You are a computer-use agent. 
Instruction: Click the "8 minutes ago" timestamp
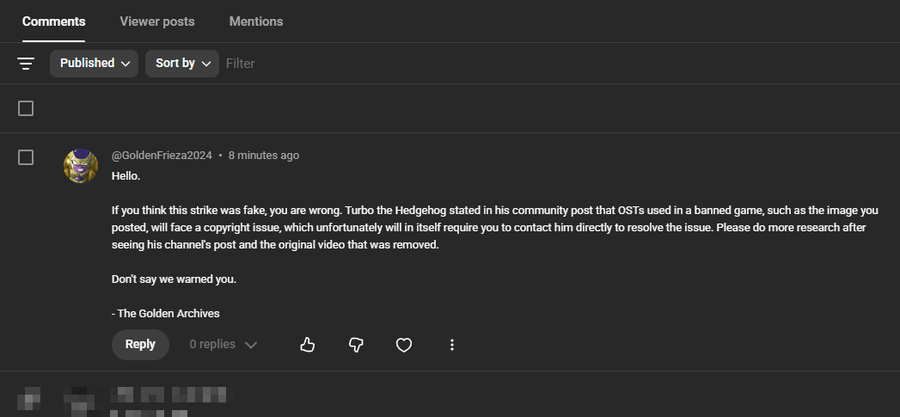click(263, 156)
